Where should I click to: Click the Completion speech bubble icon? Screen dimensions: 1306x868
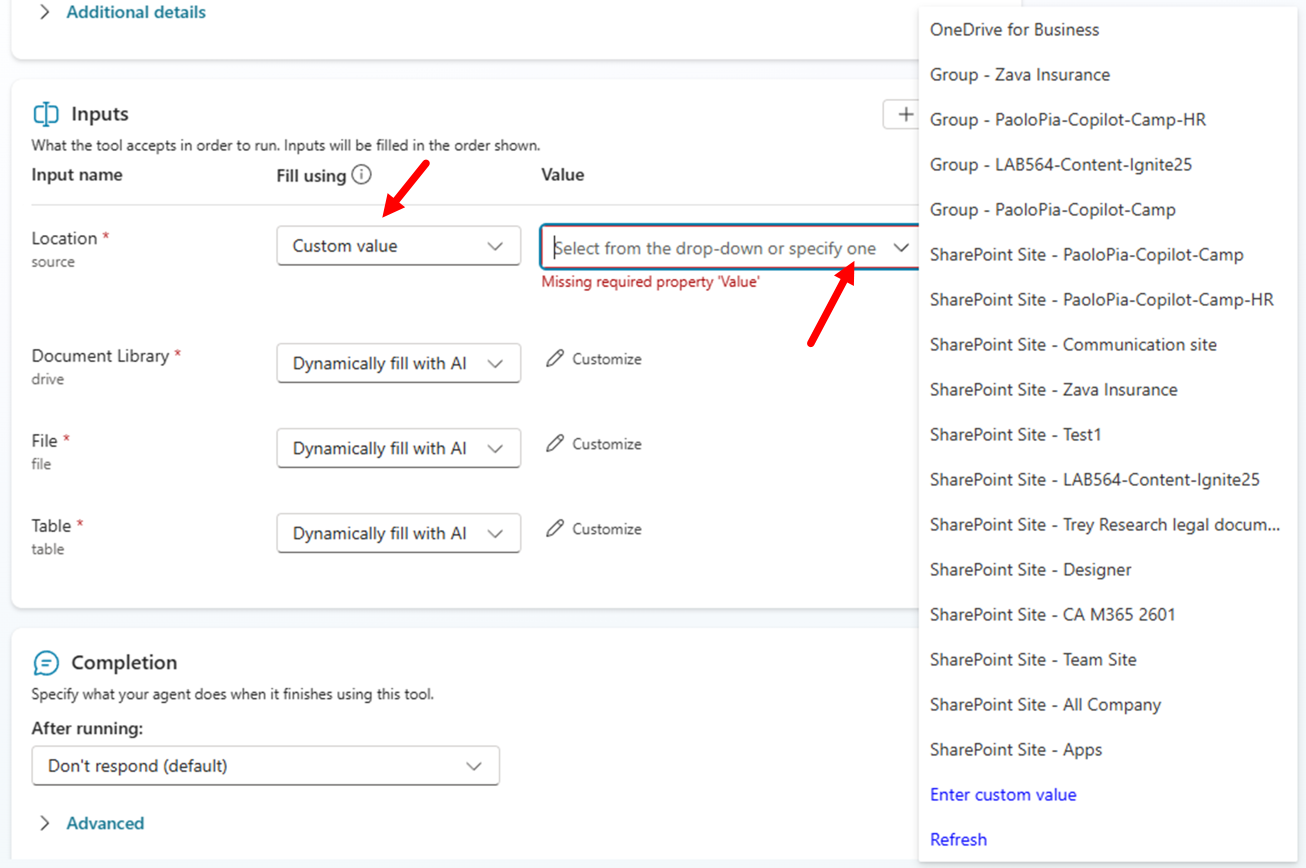coord(43,662)
